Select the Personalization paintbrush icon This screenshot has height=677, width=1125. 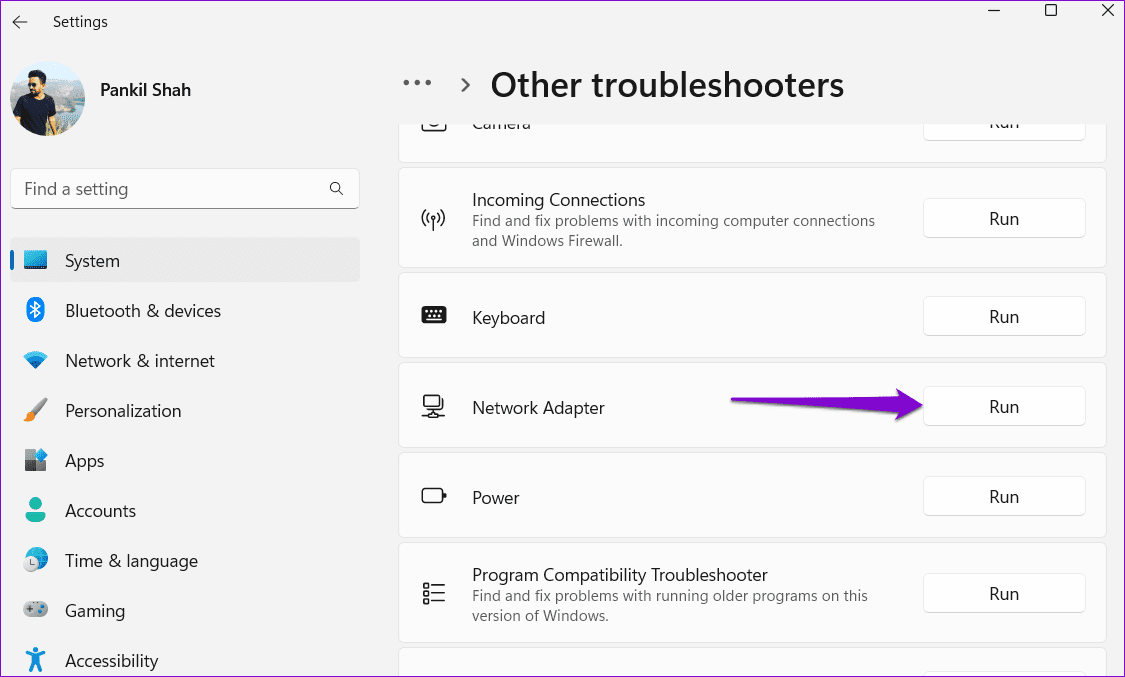click(36, 411)
